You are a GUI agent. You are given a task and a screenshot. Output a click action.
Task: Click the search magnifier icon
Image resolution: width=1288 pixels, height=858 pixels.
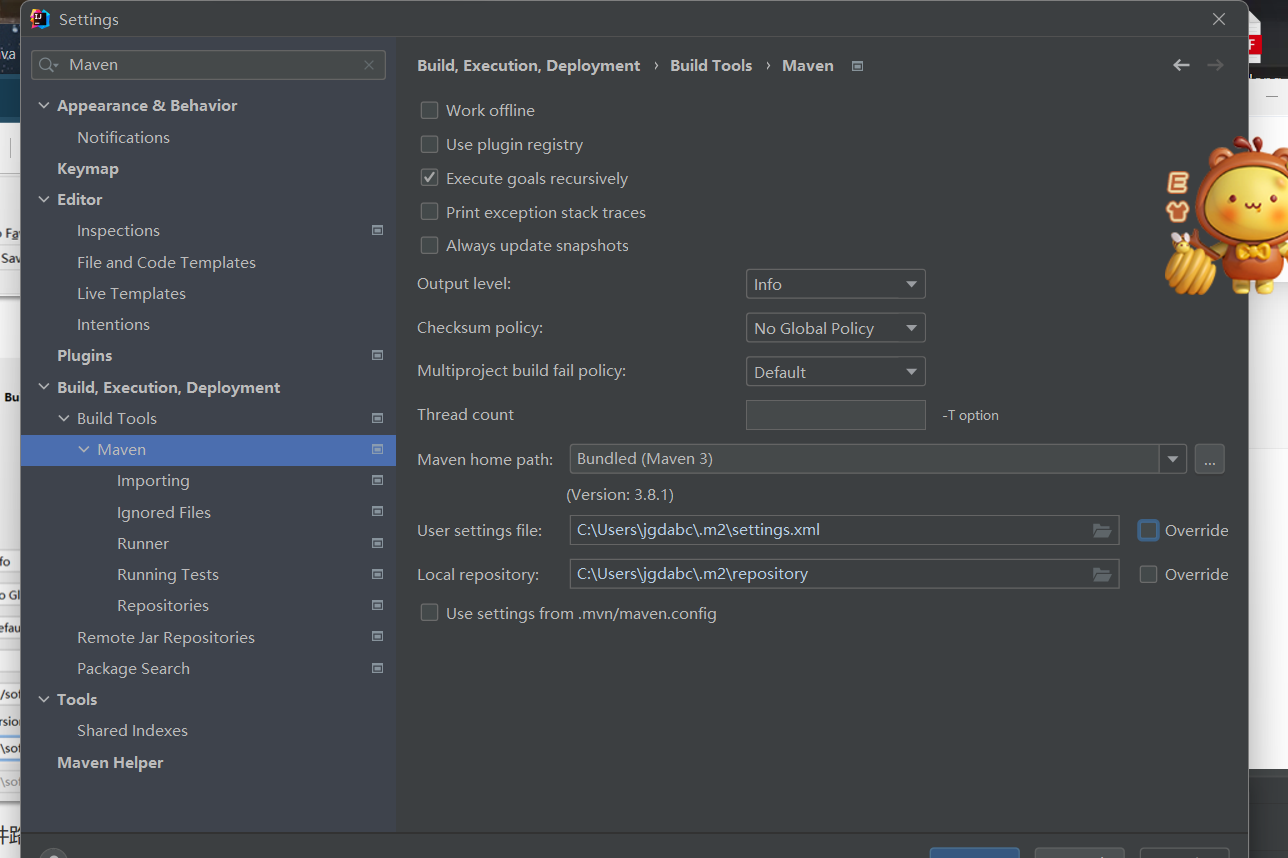pyautogui.click(x=49, y=65)
